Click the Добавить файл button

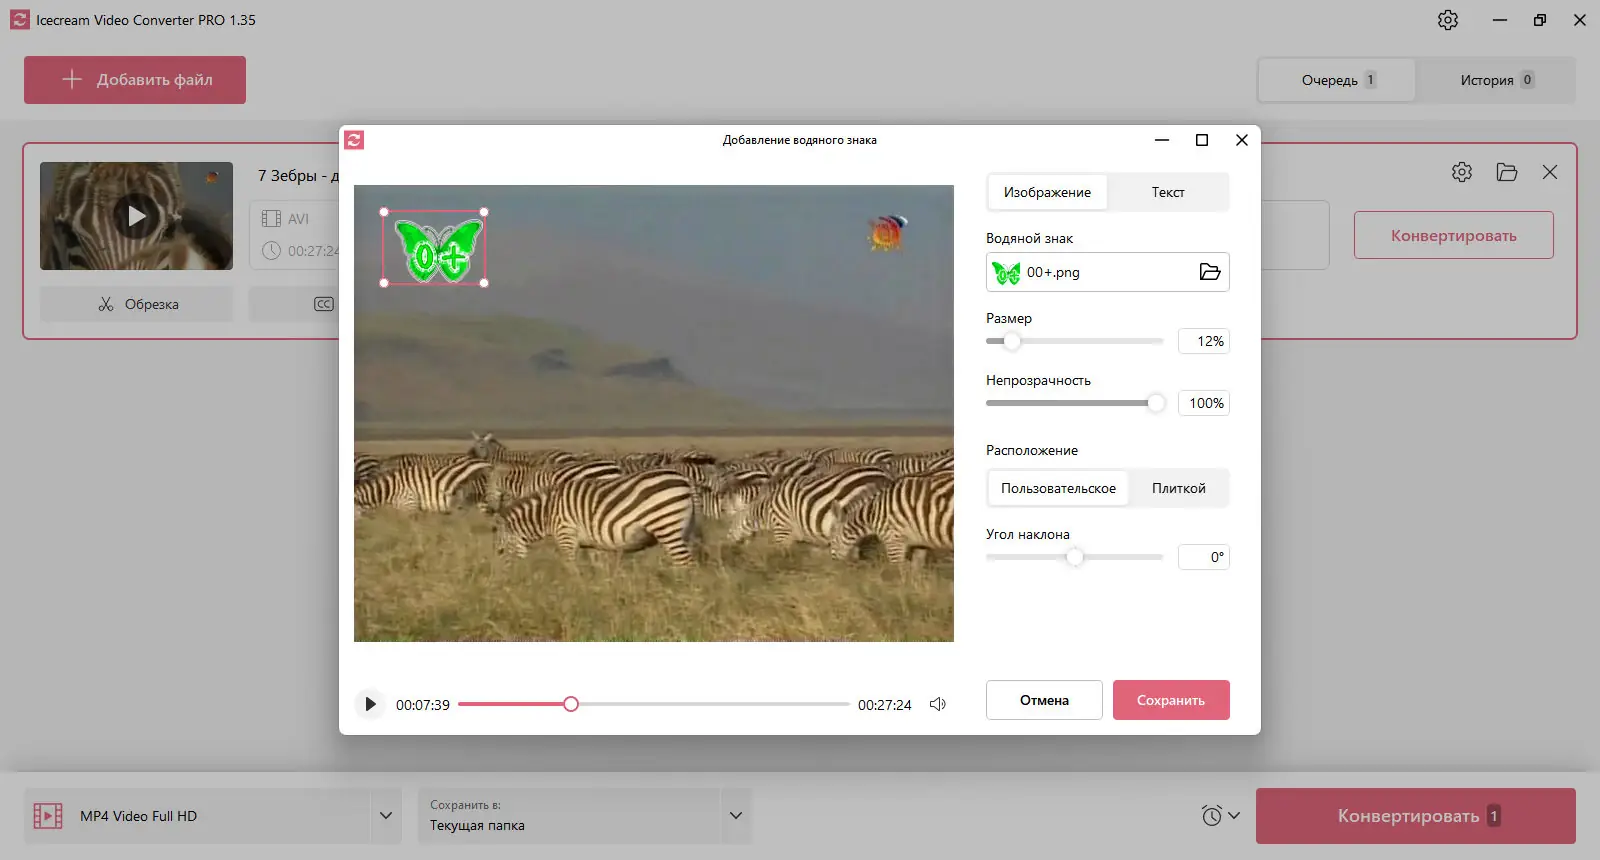click(x=135, y=80)
